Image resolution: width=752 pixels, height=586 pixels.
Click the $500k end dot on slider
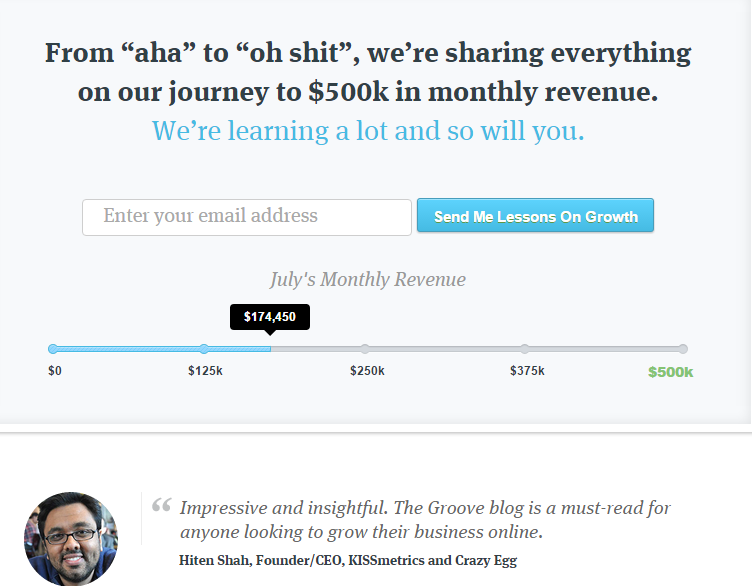click(x=683, y=349)
